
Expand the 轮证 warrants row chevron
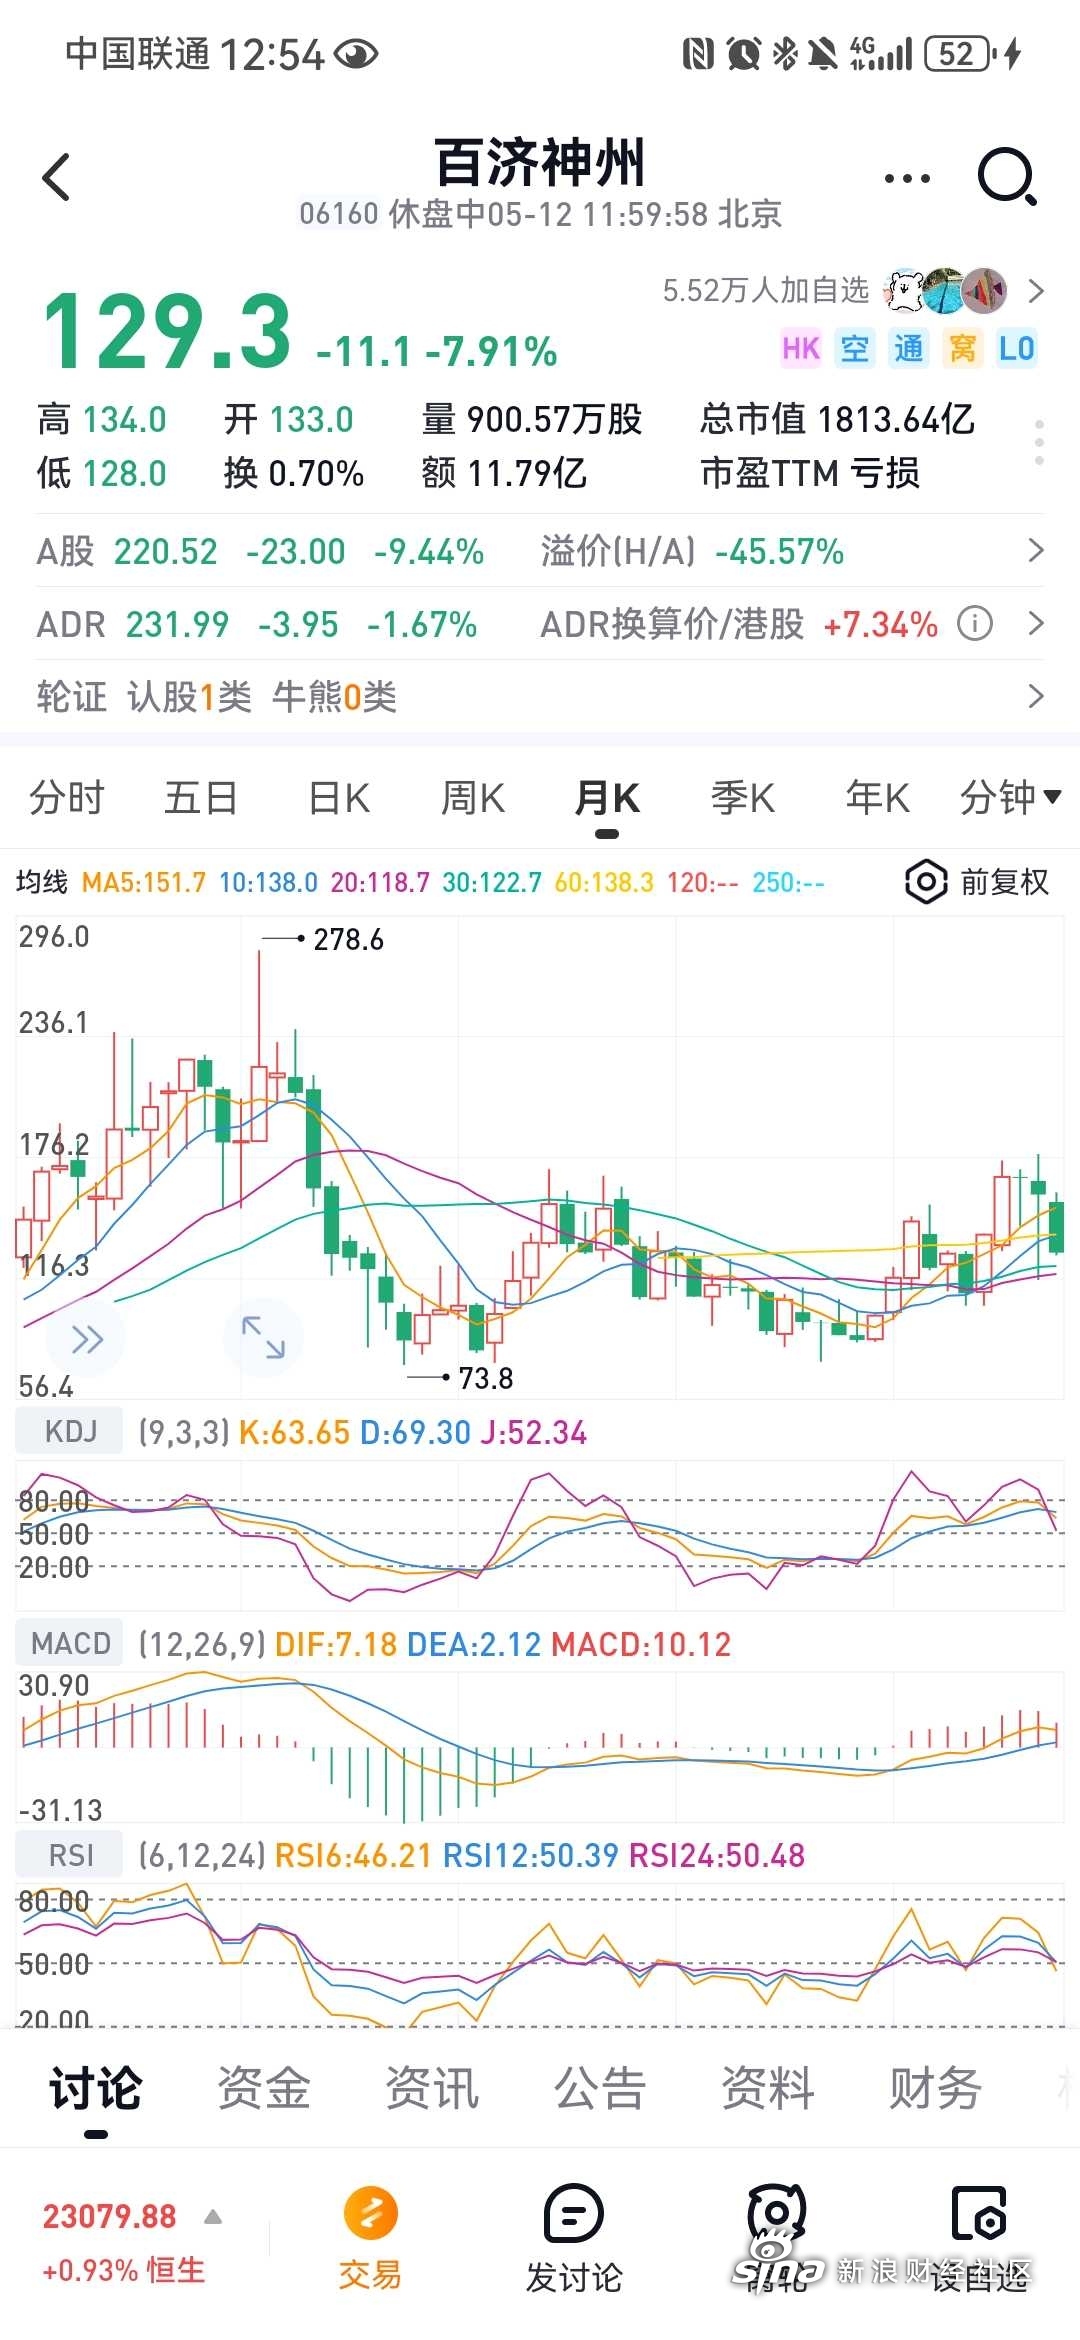point(1036,696)
